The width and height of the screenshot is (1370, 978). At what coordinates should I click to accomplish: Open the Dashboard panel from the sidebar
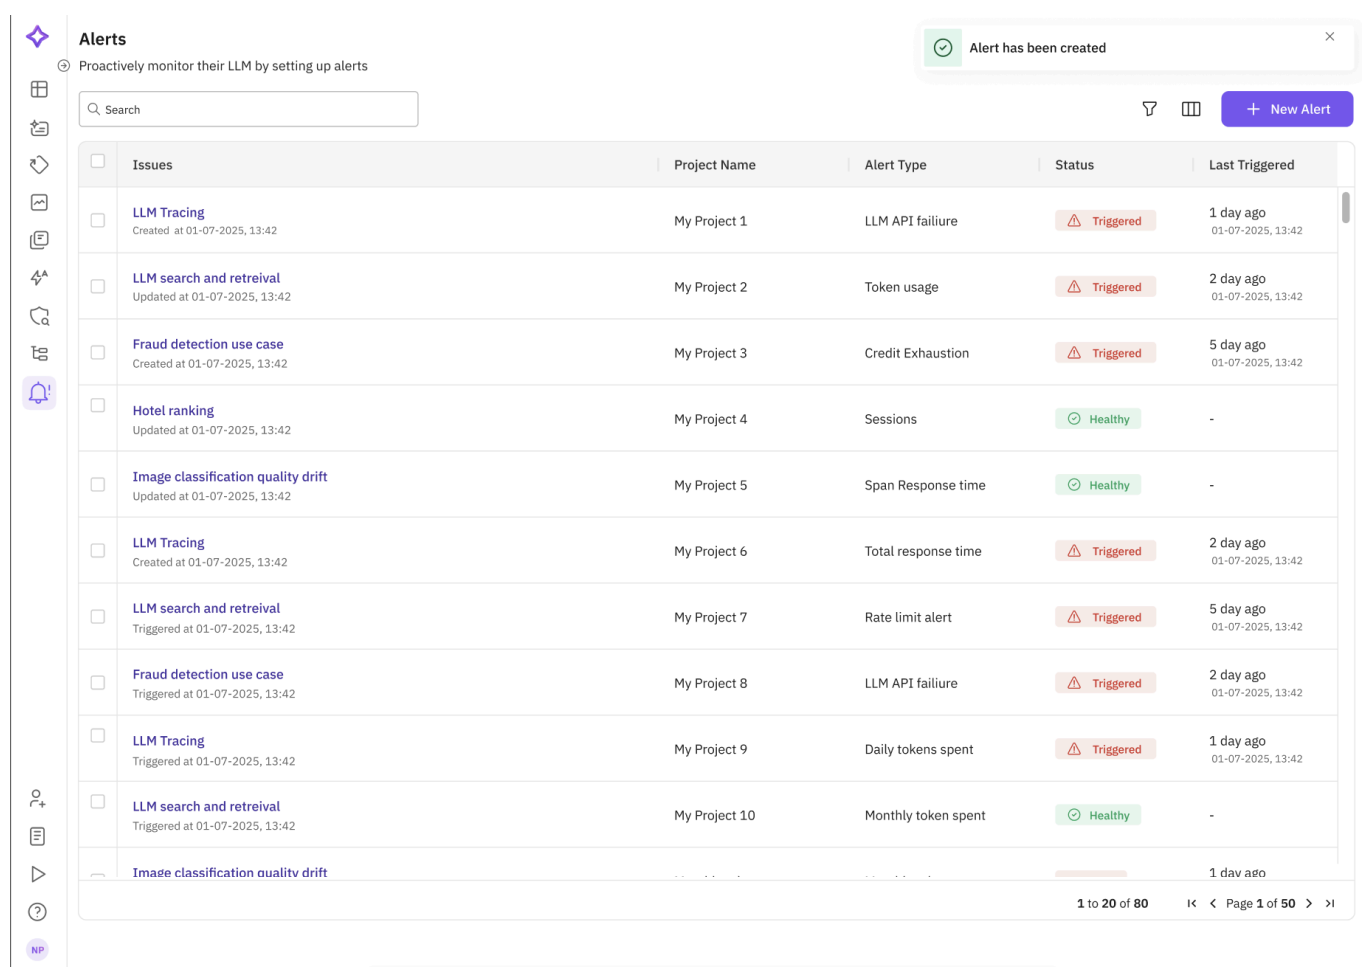coord(38,89)
